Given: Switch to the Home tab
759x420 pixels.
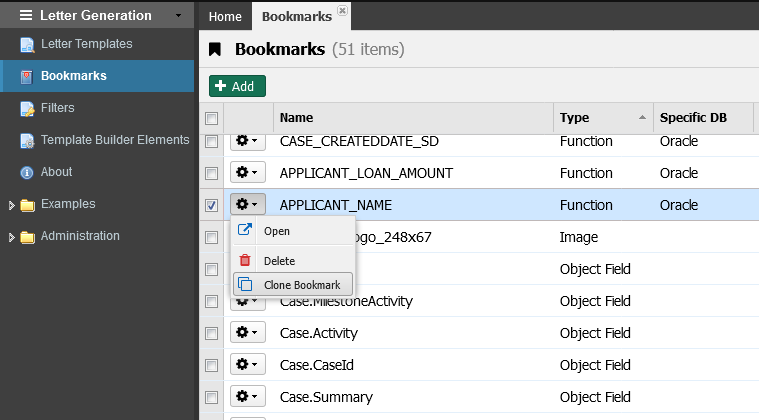Looking at the screenshot, I should pyautogui.click(x=224, y=16).
